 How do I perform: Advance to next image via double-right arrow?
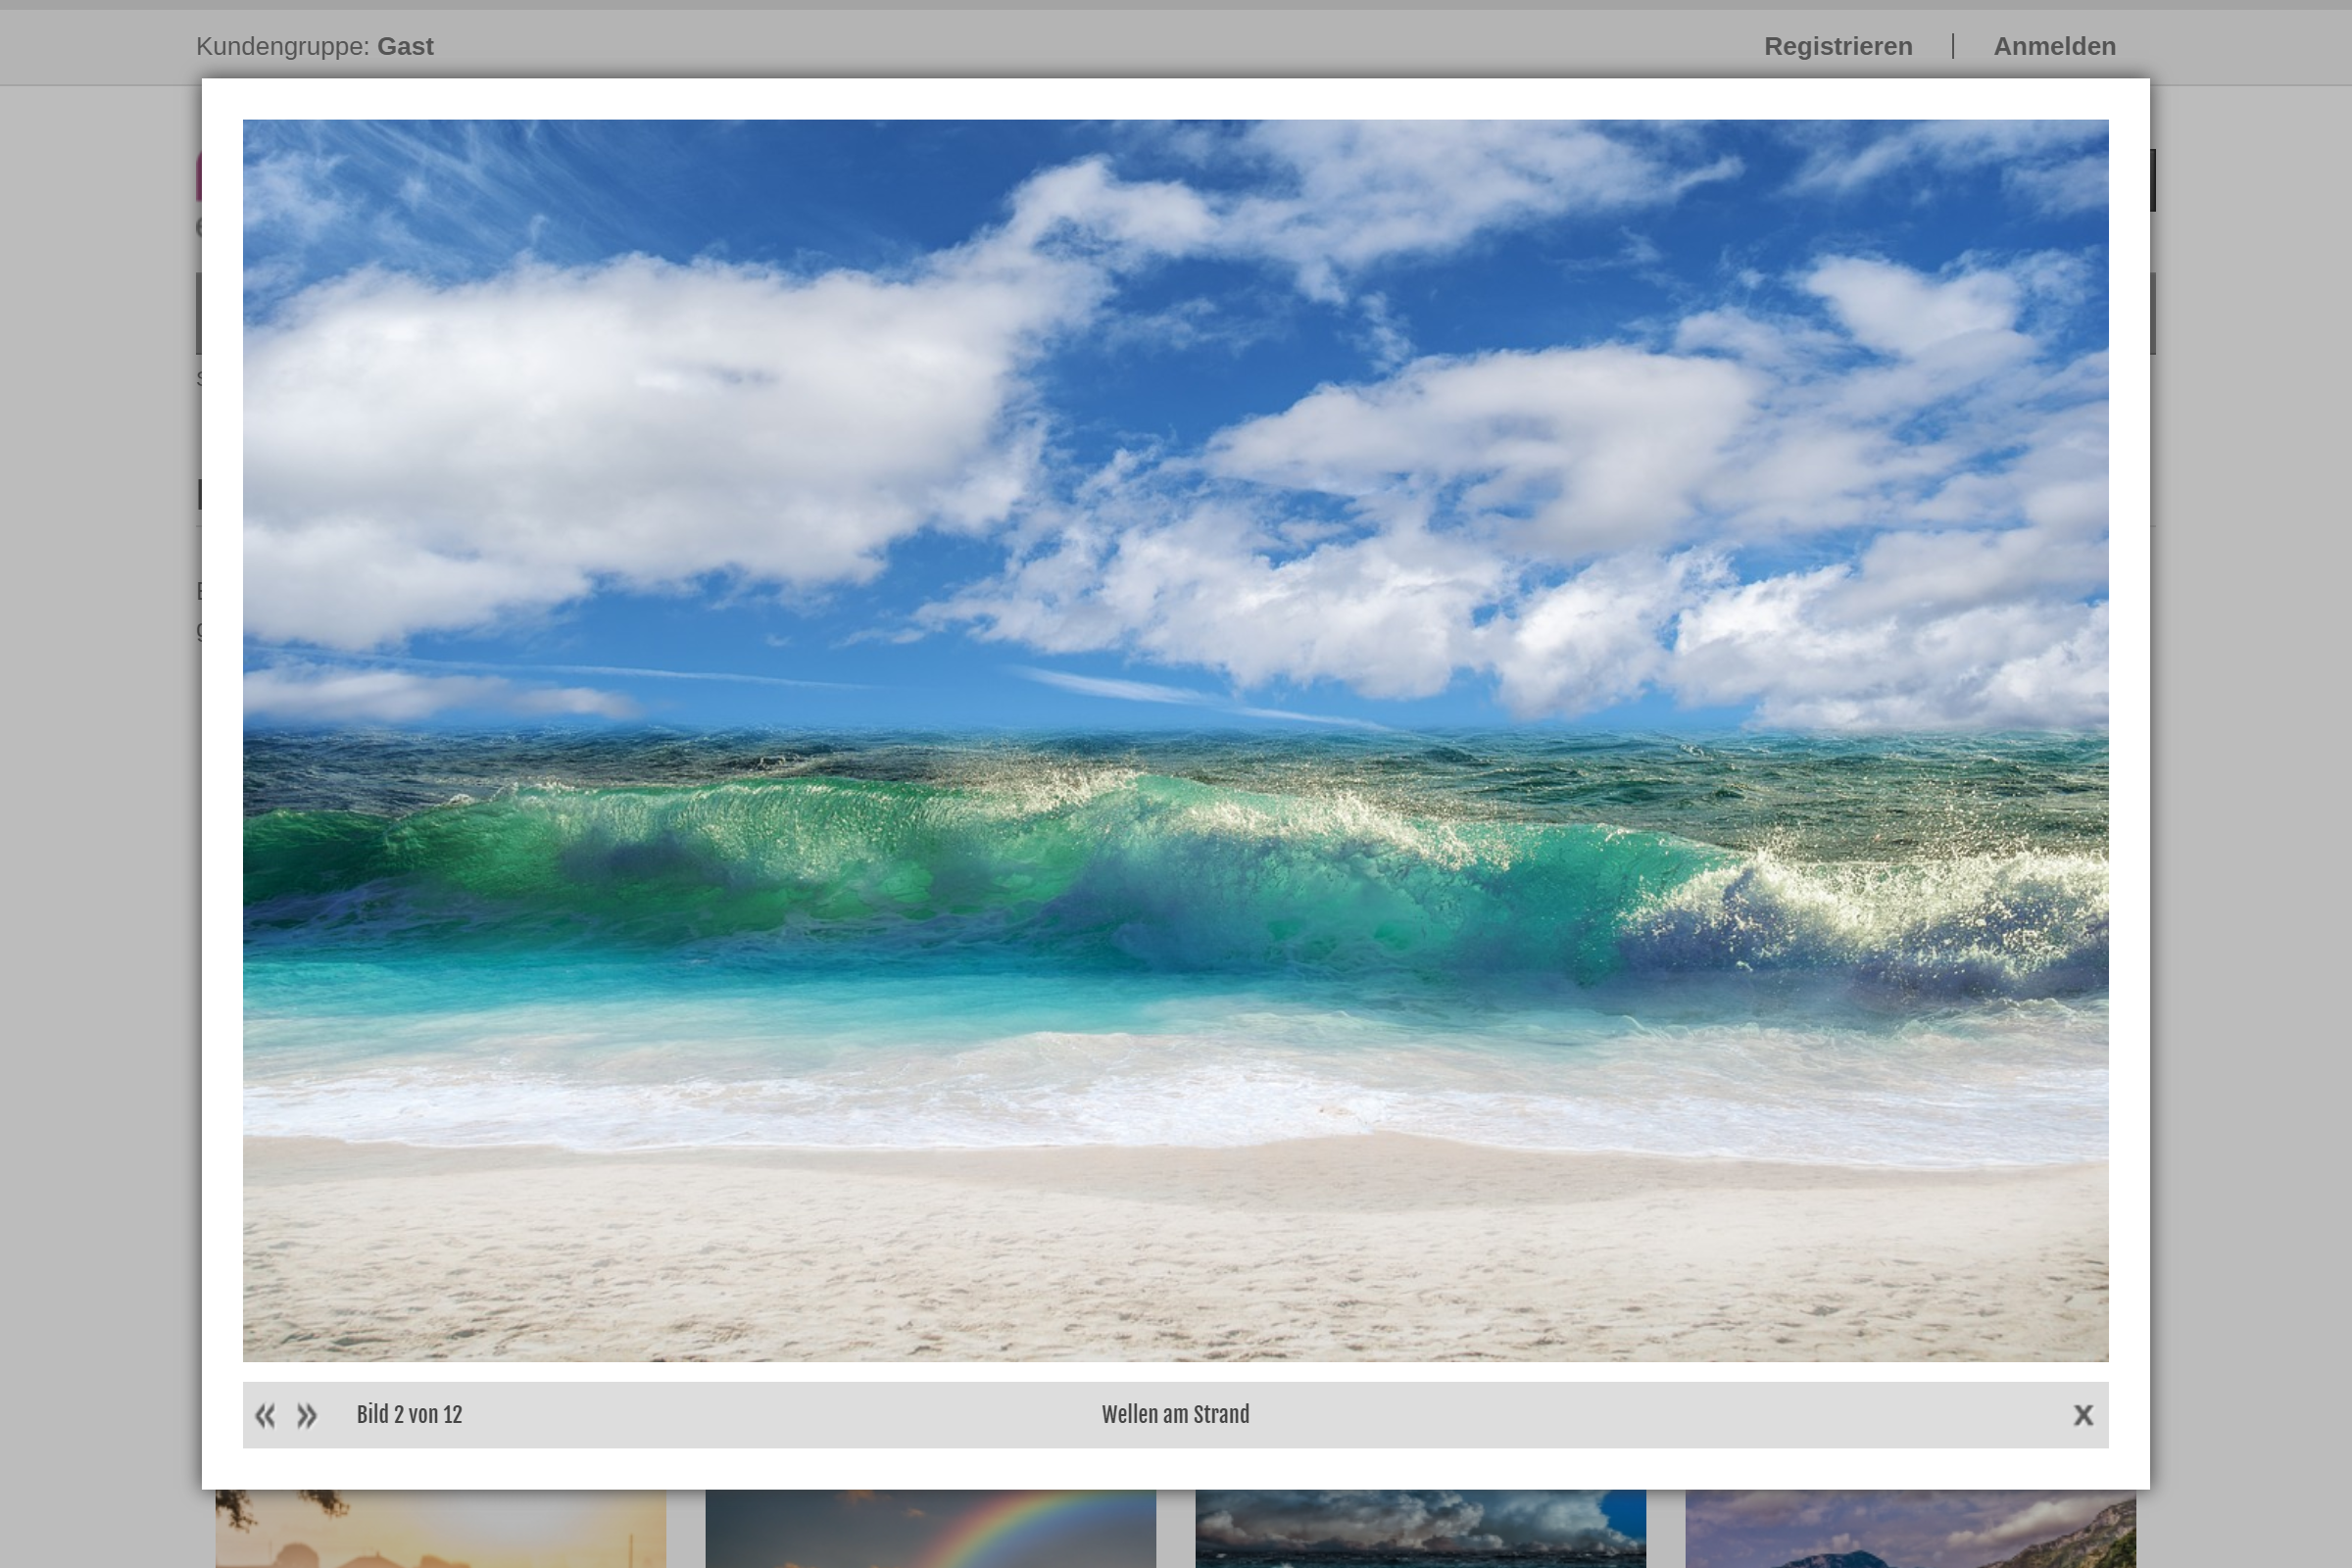click(307, 1415)
